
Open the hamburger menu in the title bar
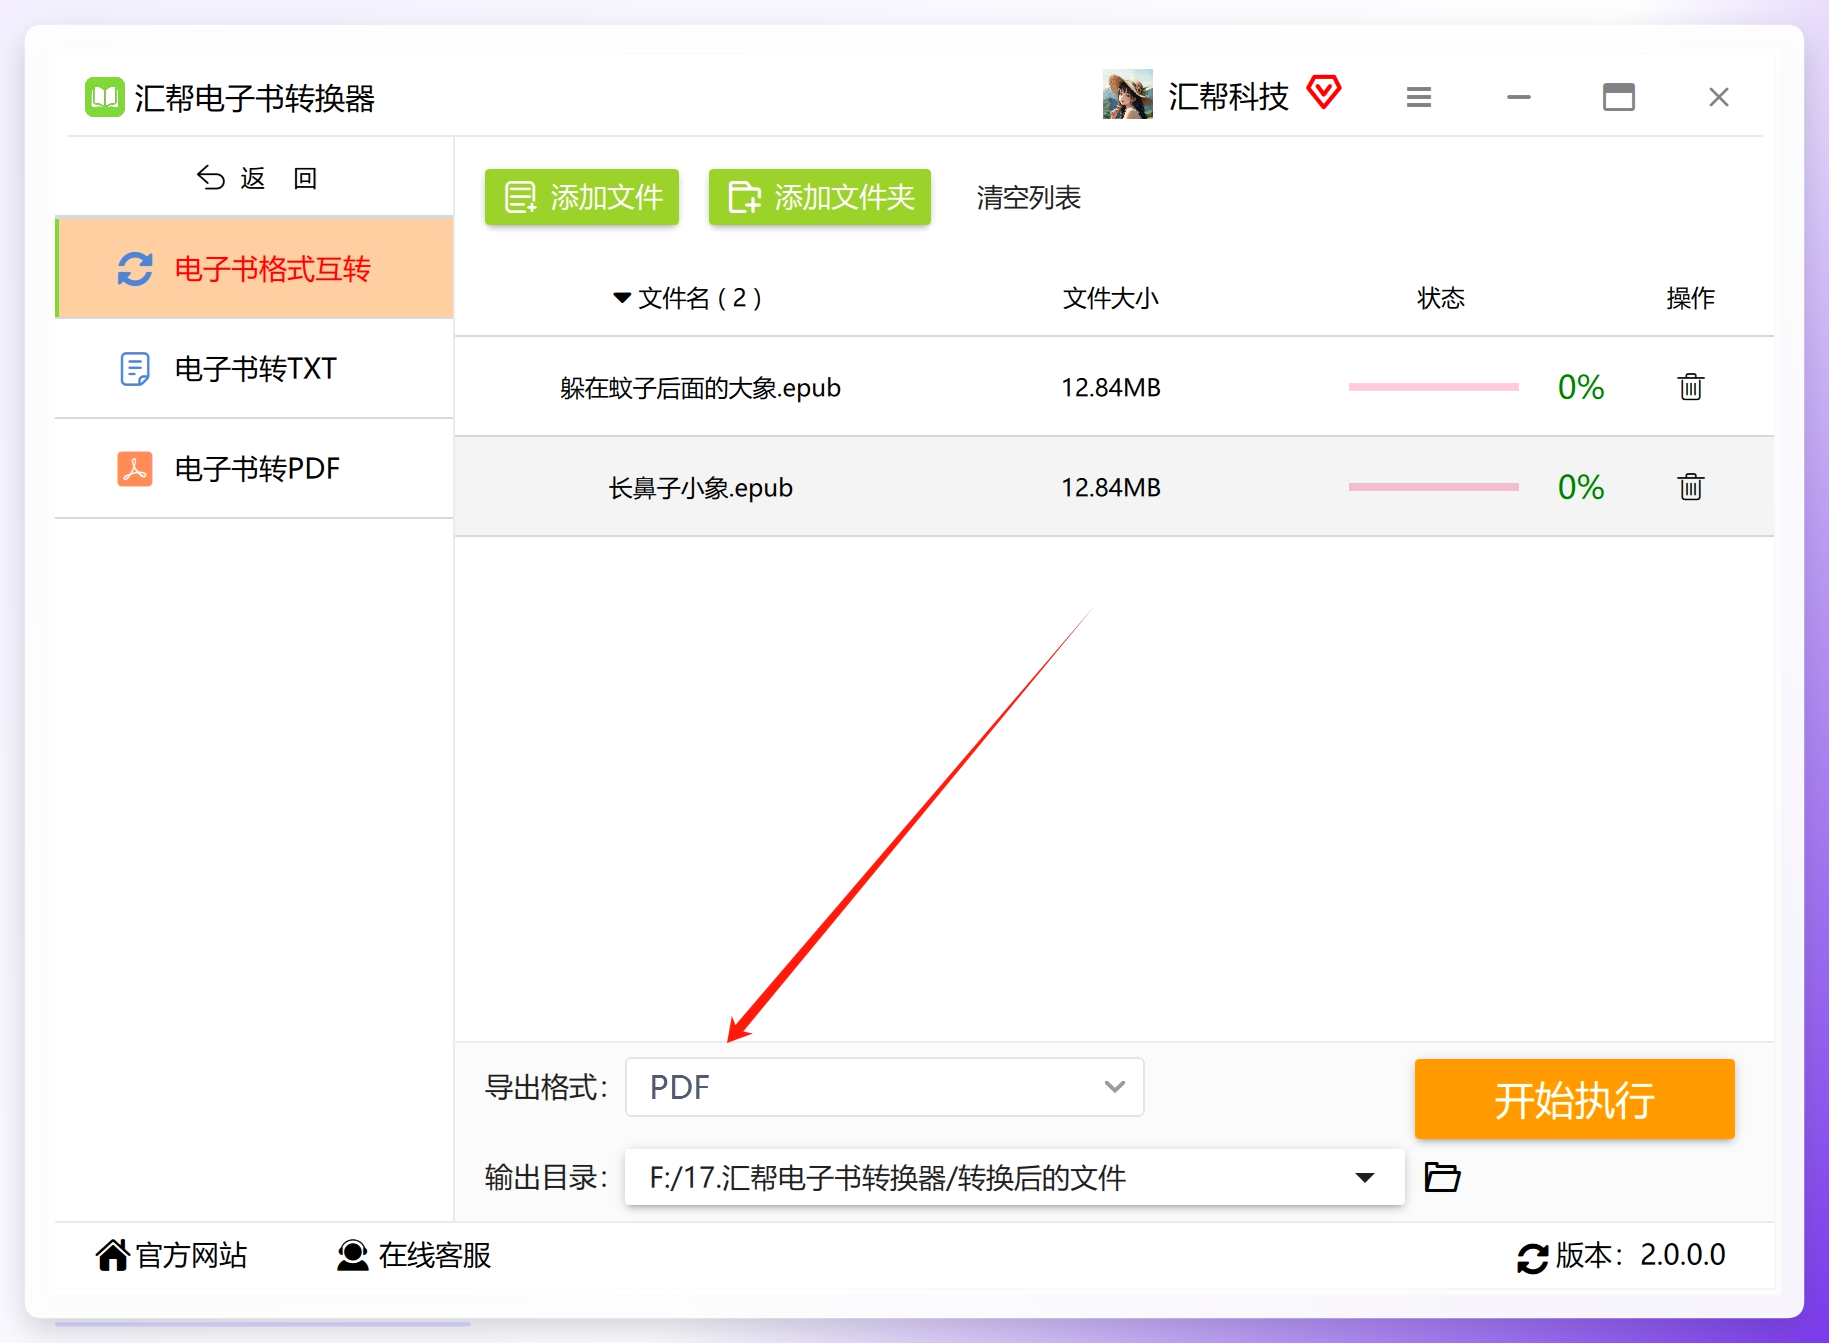click(x=1418, y=97)
